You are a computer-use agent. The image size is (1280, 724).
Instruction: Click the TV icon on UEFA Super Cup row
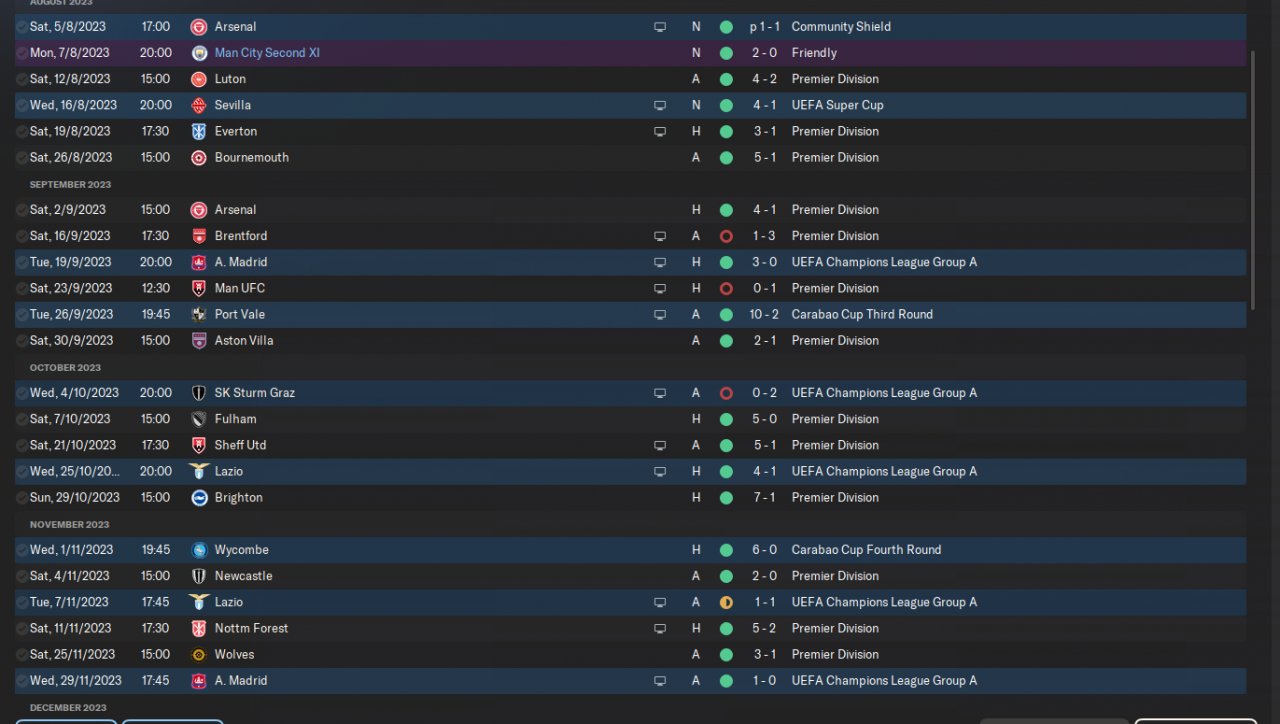(660, 105)
